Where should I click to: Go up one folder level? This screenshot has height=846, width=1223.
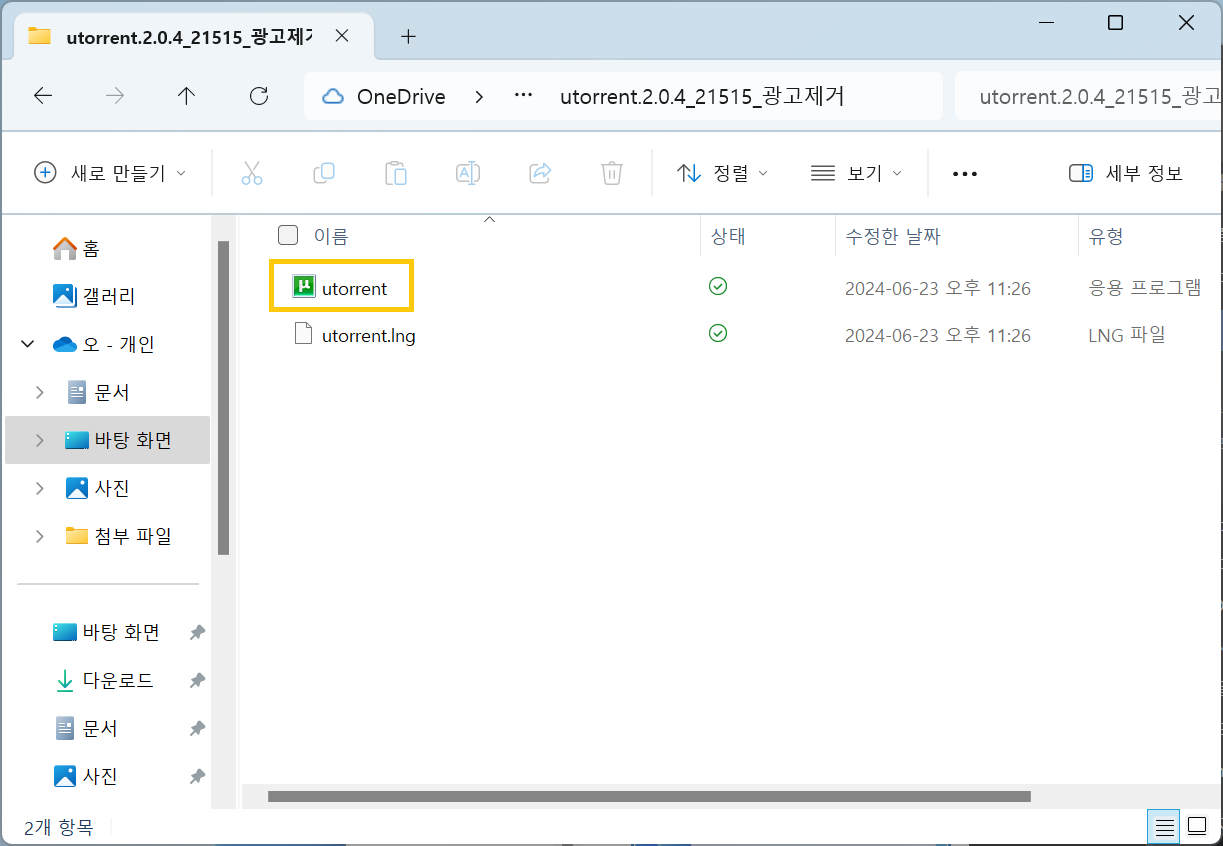click(x=186, y=96)
